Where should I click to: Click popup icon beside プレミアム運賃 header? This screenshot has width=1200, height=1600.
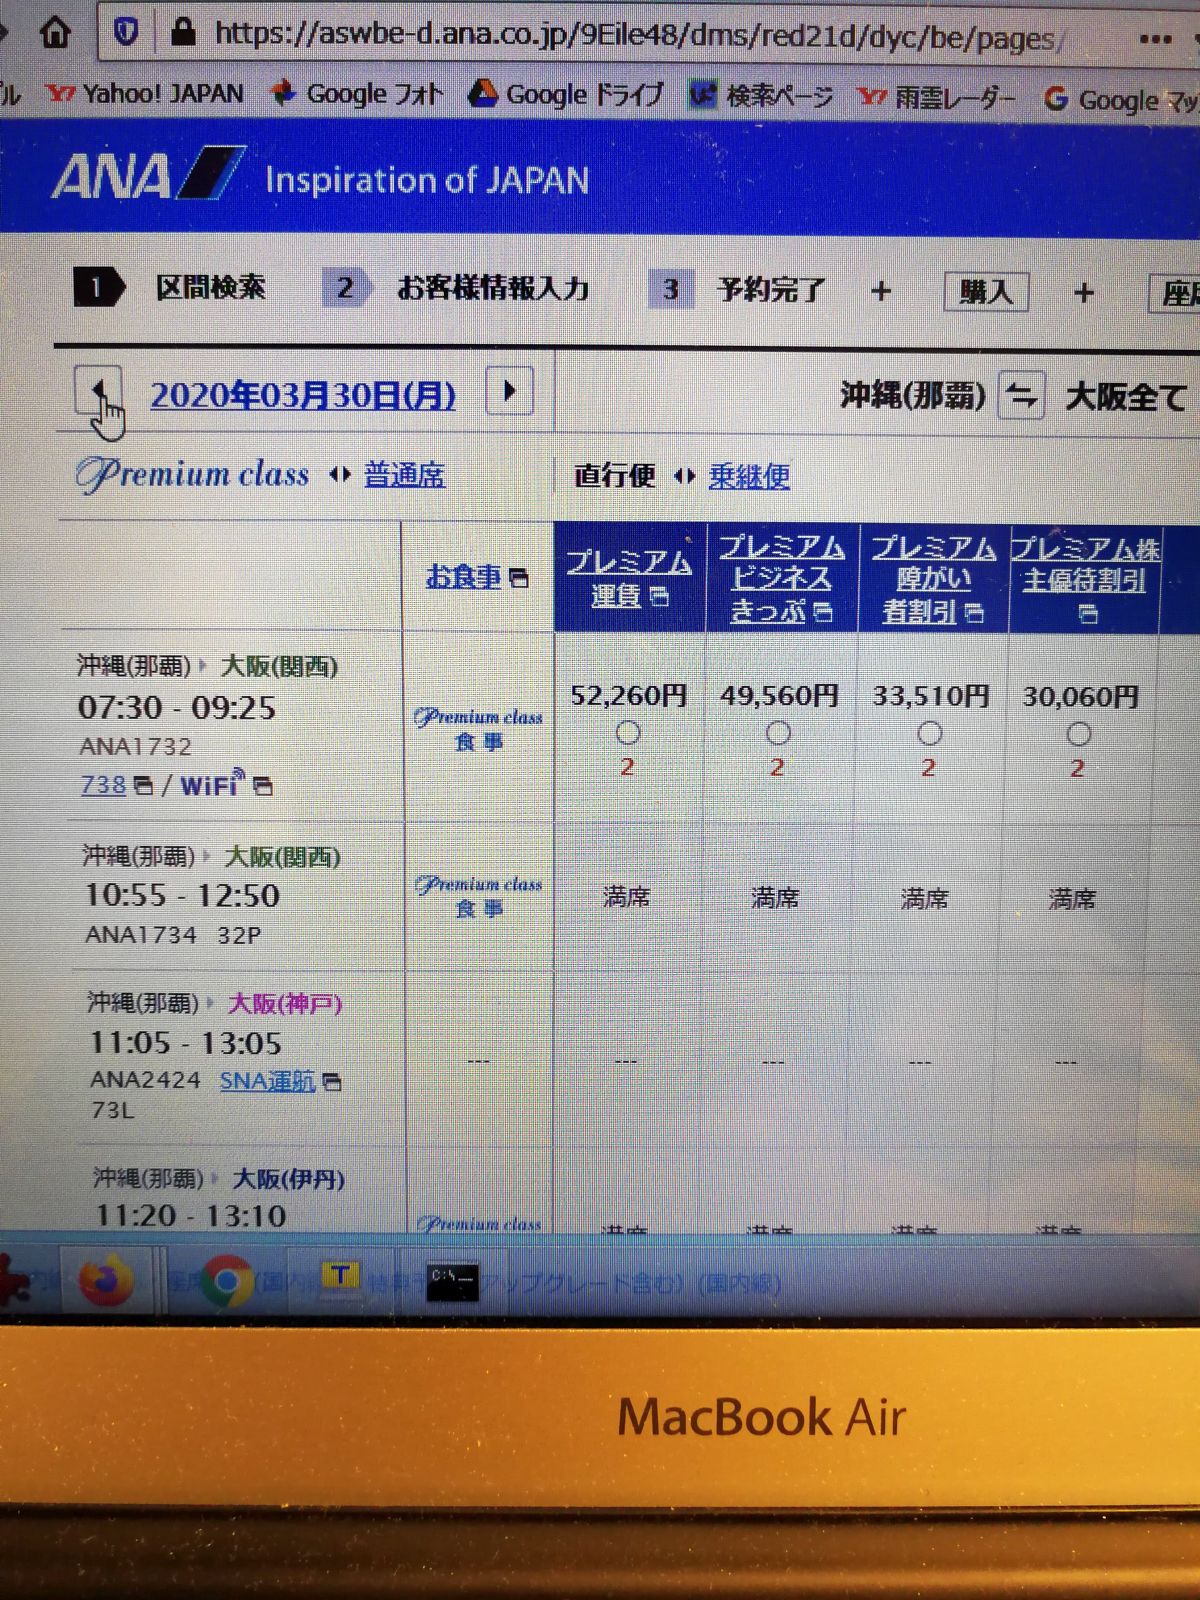pos(659,596)
